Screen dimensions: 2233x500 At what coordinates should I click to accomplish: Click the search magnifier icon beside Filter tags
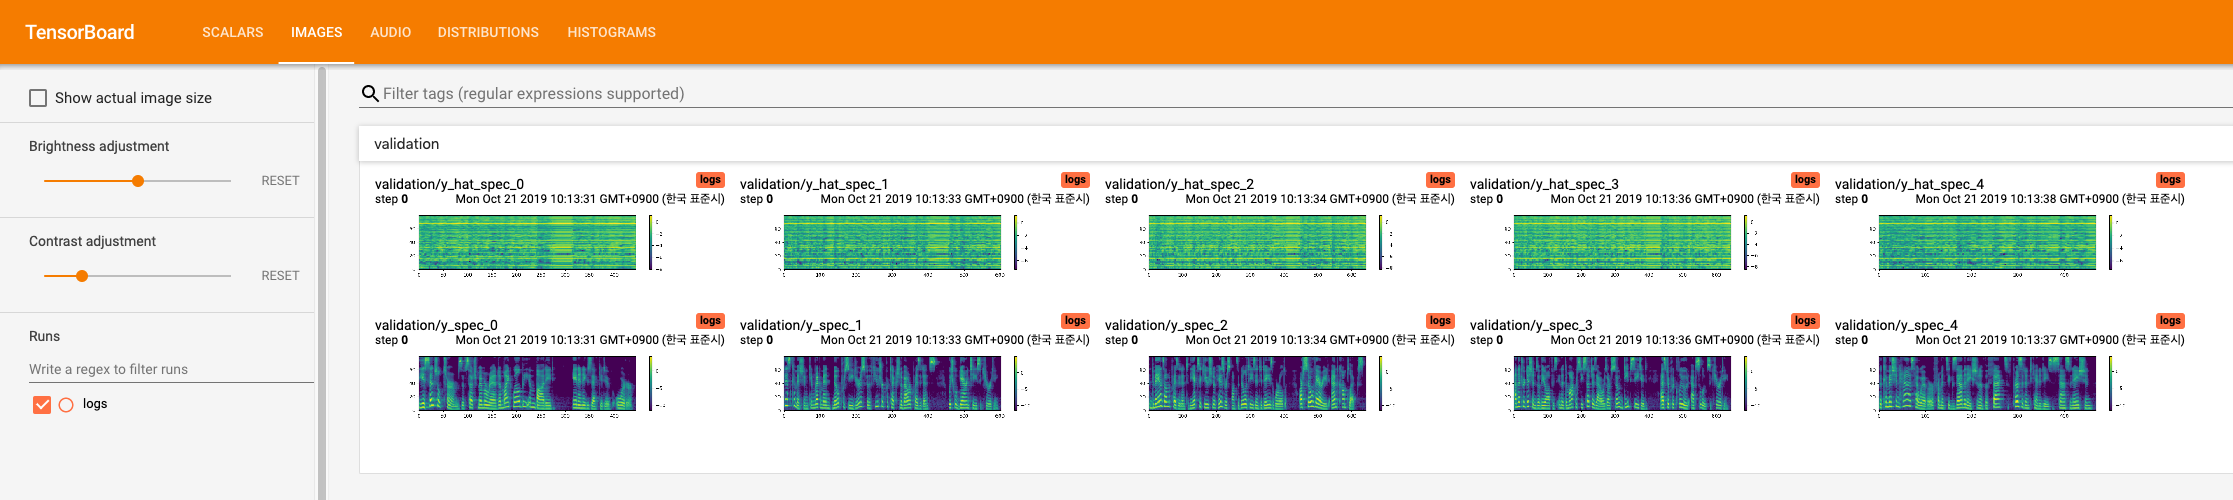click(x=370, y=94)
